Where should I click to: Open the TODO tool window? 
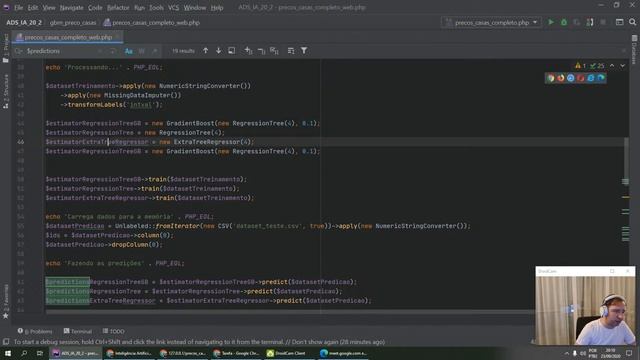[x=114, y=331]
